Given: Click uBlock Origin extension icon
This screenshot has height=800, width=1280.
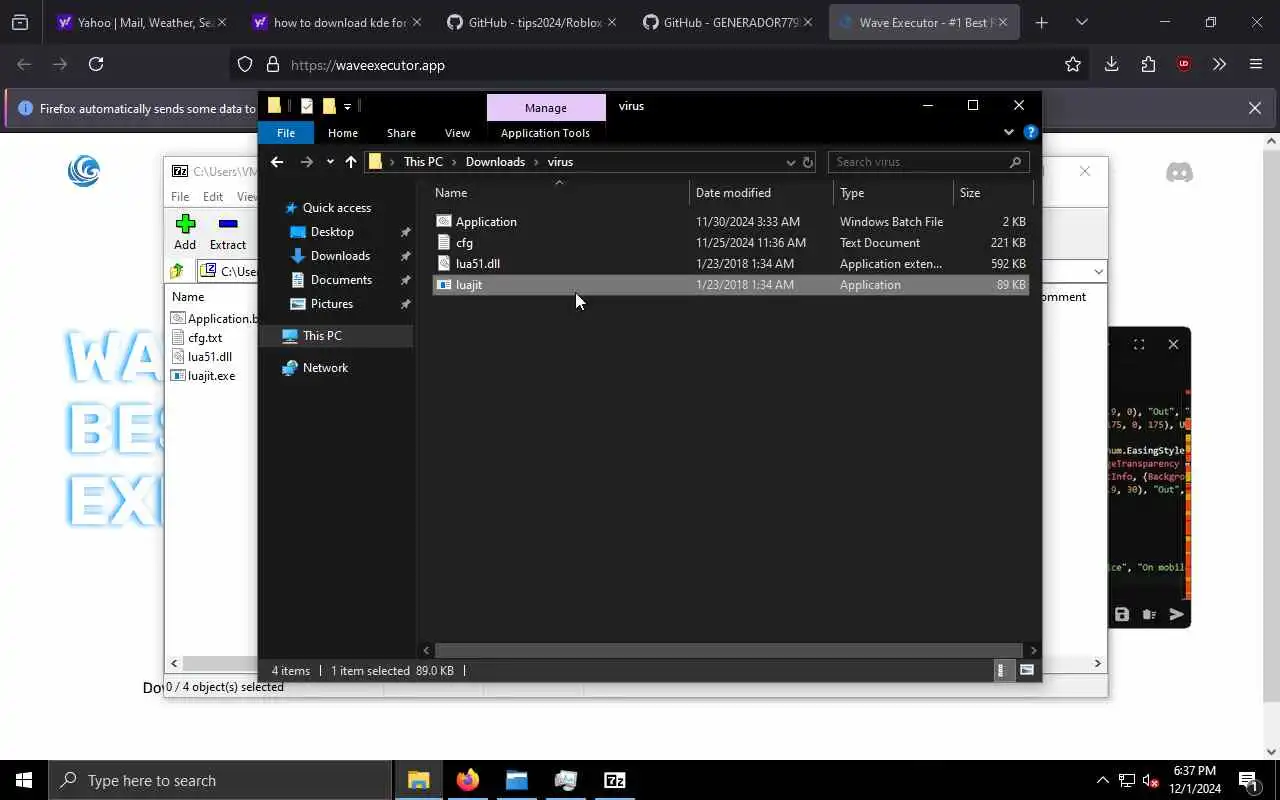Looking at the screenshot, I should click(x=1184, y=65).
